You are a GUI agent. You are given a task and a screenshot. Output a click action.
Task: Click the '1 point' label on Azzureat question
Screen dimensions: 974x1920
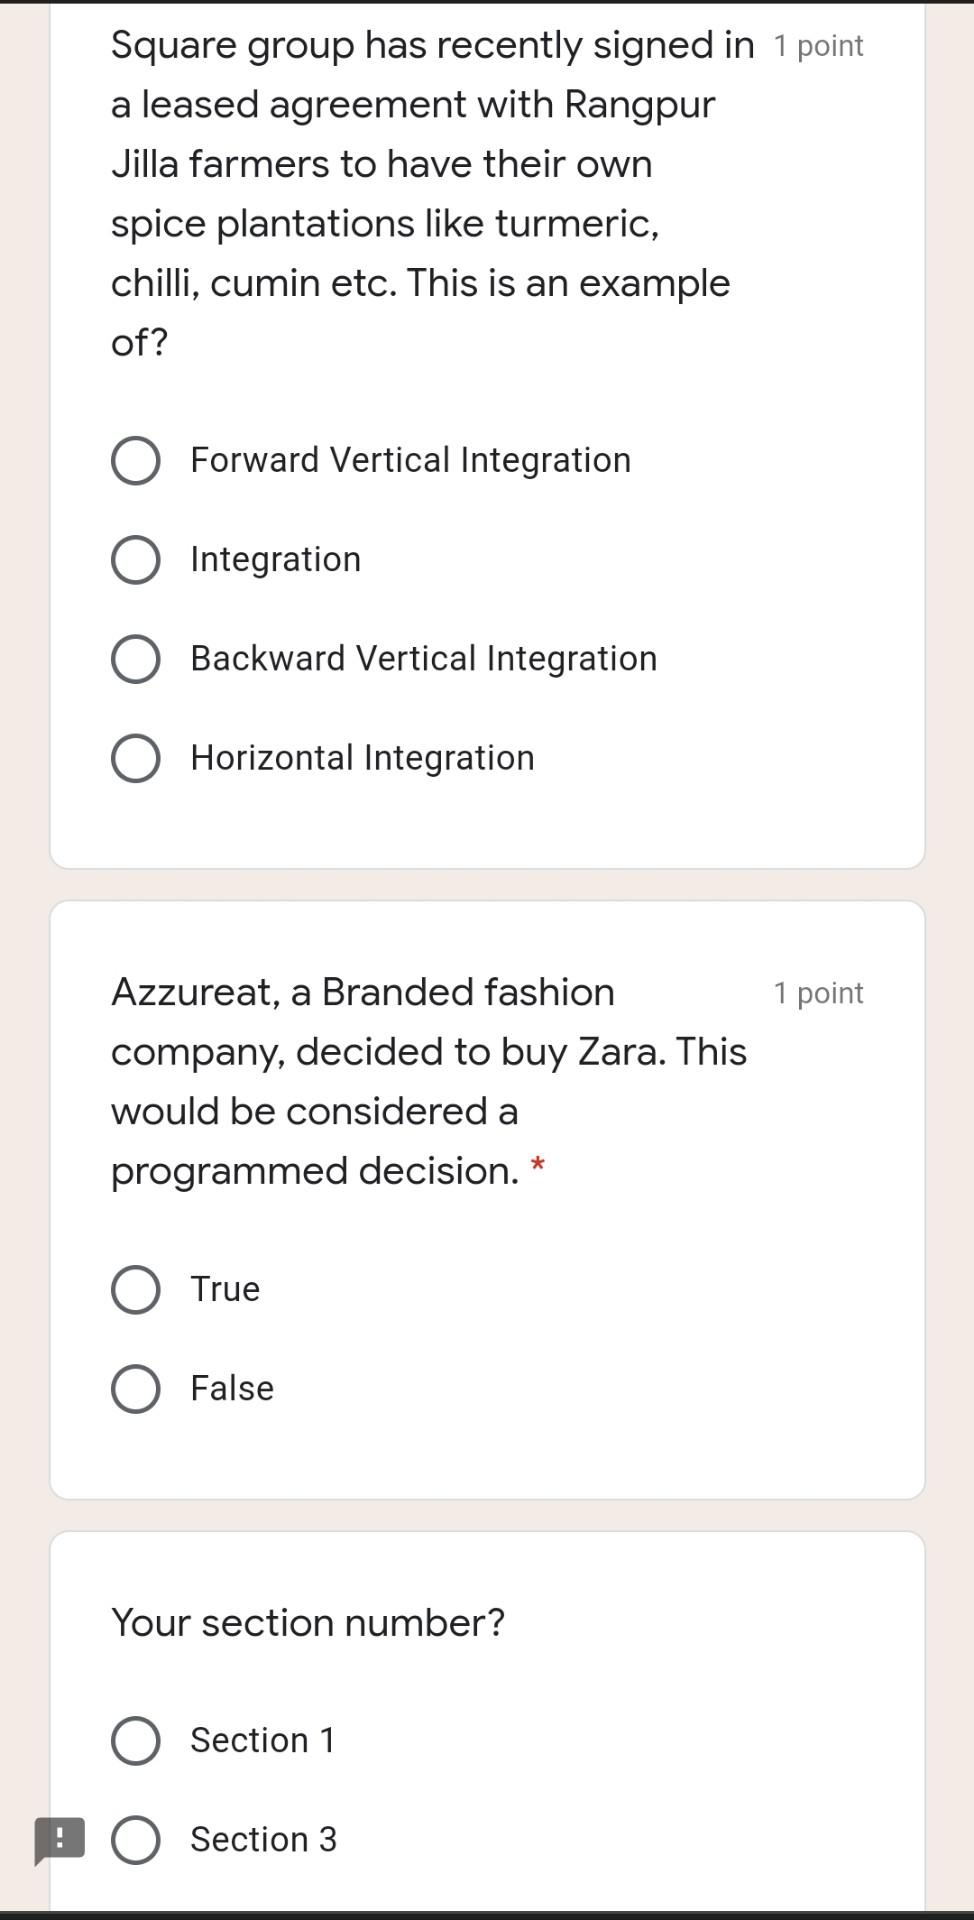point(818,993)
